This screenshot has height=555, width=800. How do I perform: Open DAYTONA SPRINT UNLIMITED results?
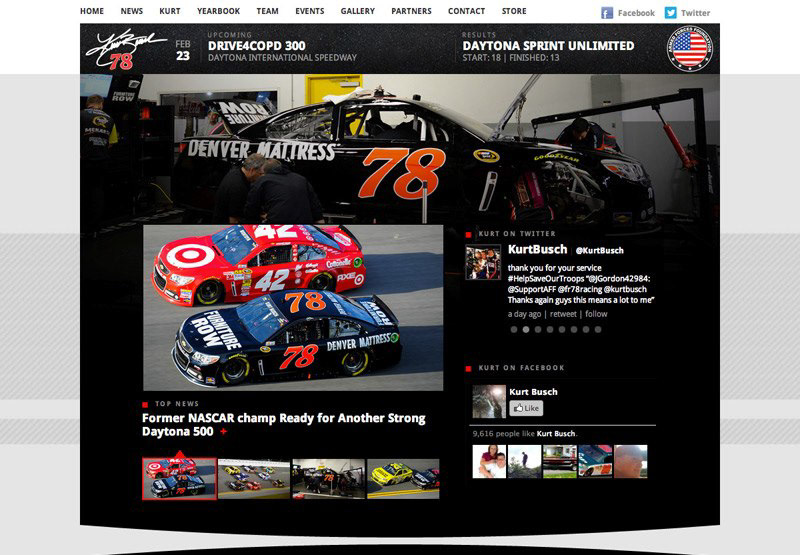(x=548, y=46)
